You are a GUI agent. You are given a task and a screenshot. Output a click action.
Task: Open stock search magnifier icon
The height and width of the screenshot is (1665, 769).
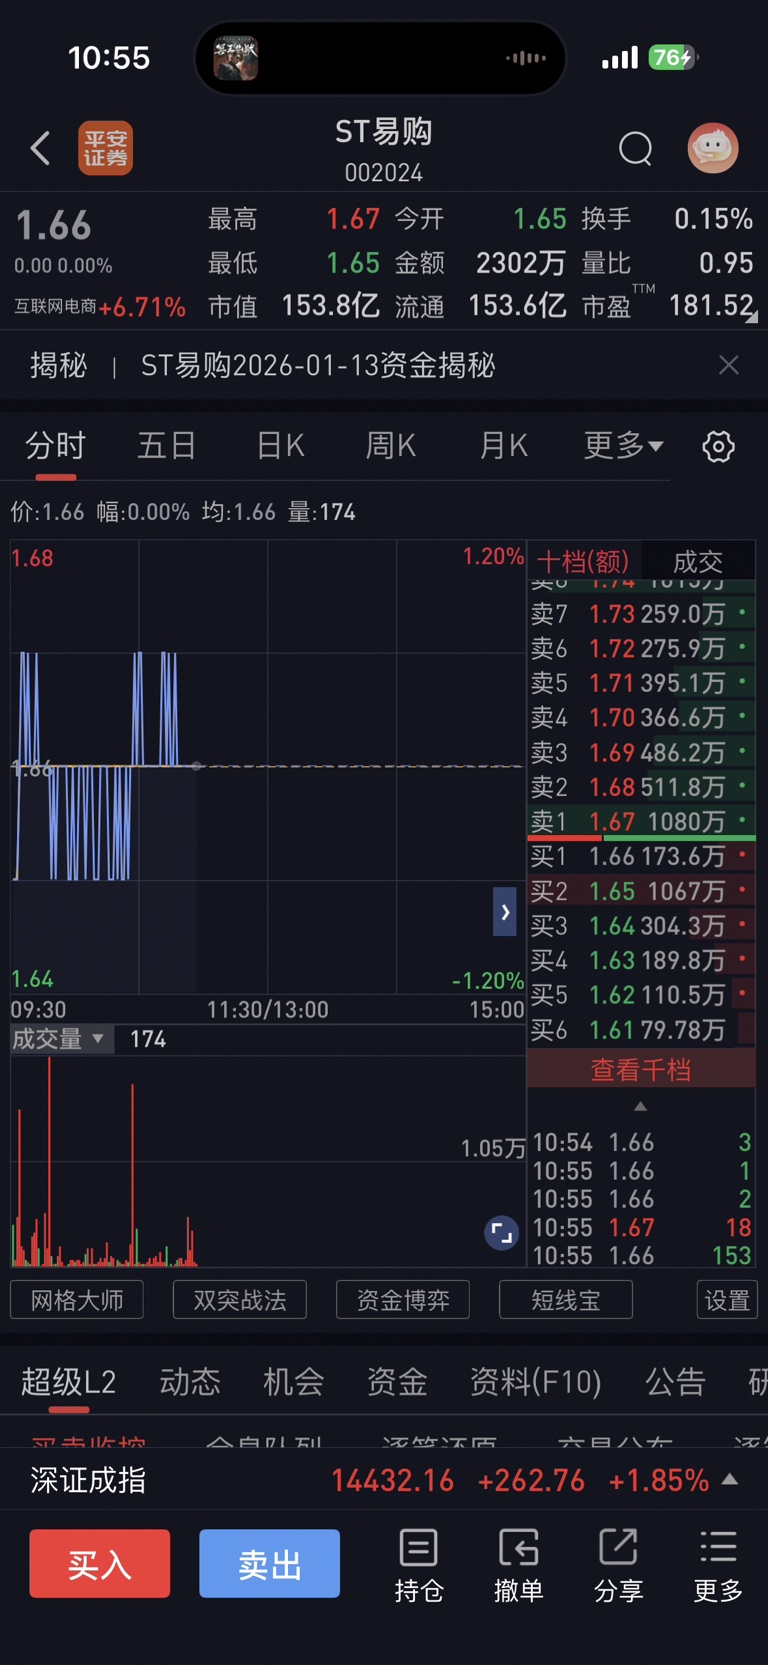[636, 149]
